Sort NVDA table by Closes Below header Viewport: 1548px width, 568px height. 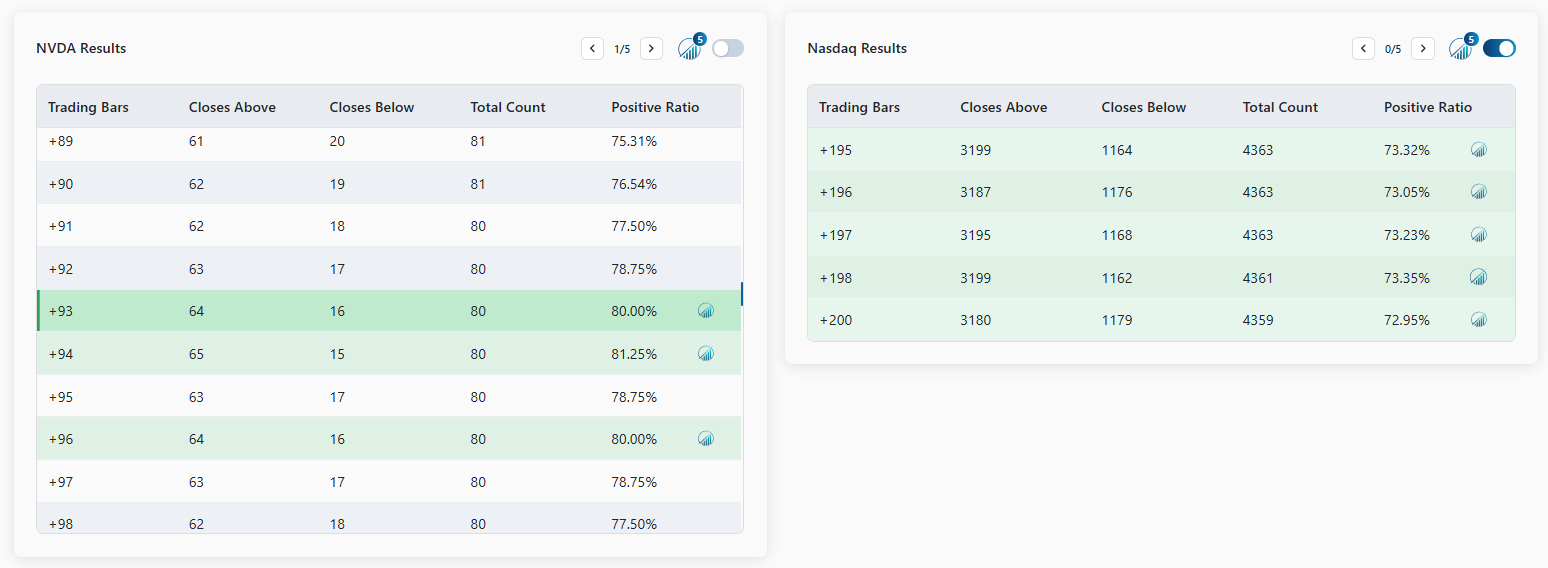pos(372,107)
